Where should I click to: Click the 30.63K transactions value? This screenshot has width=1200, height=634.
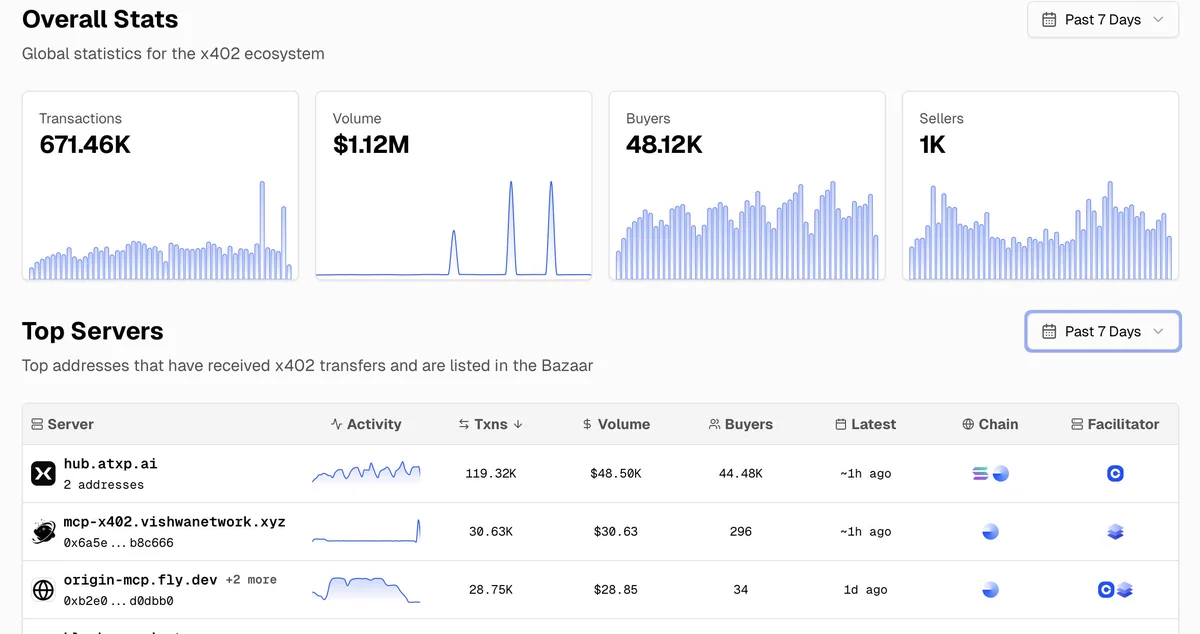[491, 531]
